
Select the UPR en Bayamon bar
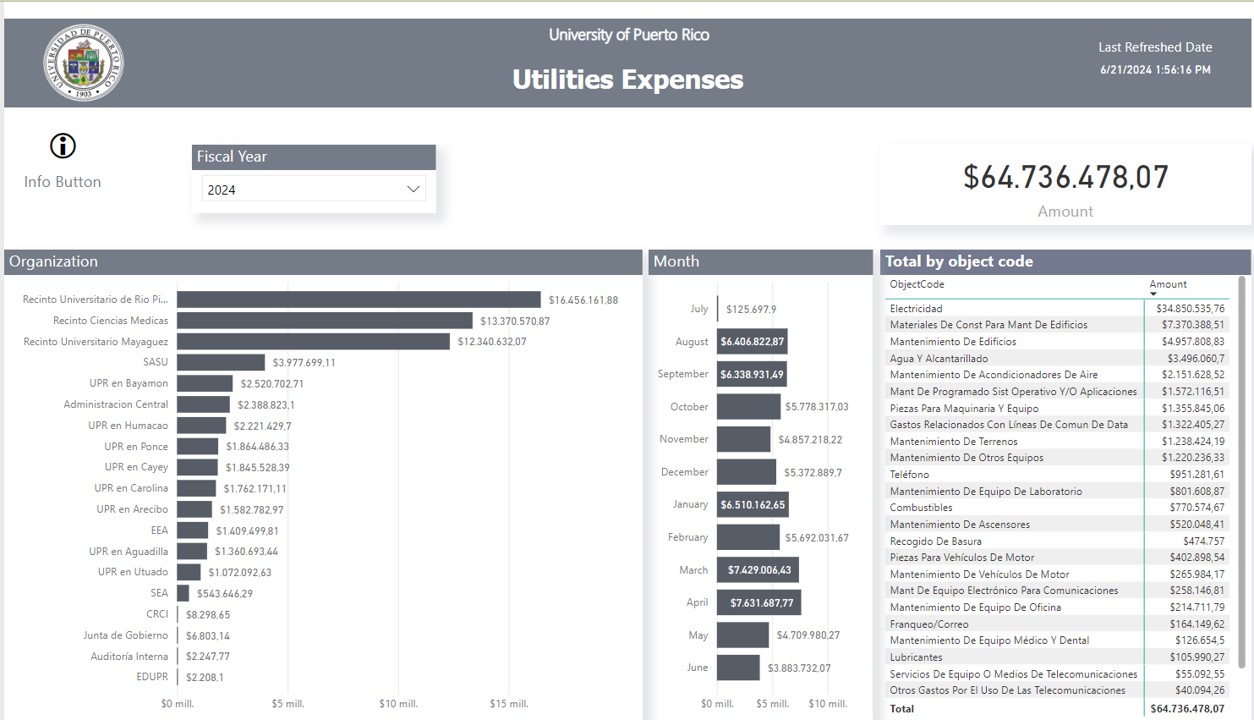coord(204,384)
